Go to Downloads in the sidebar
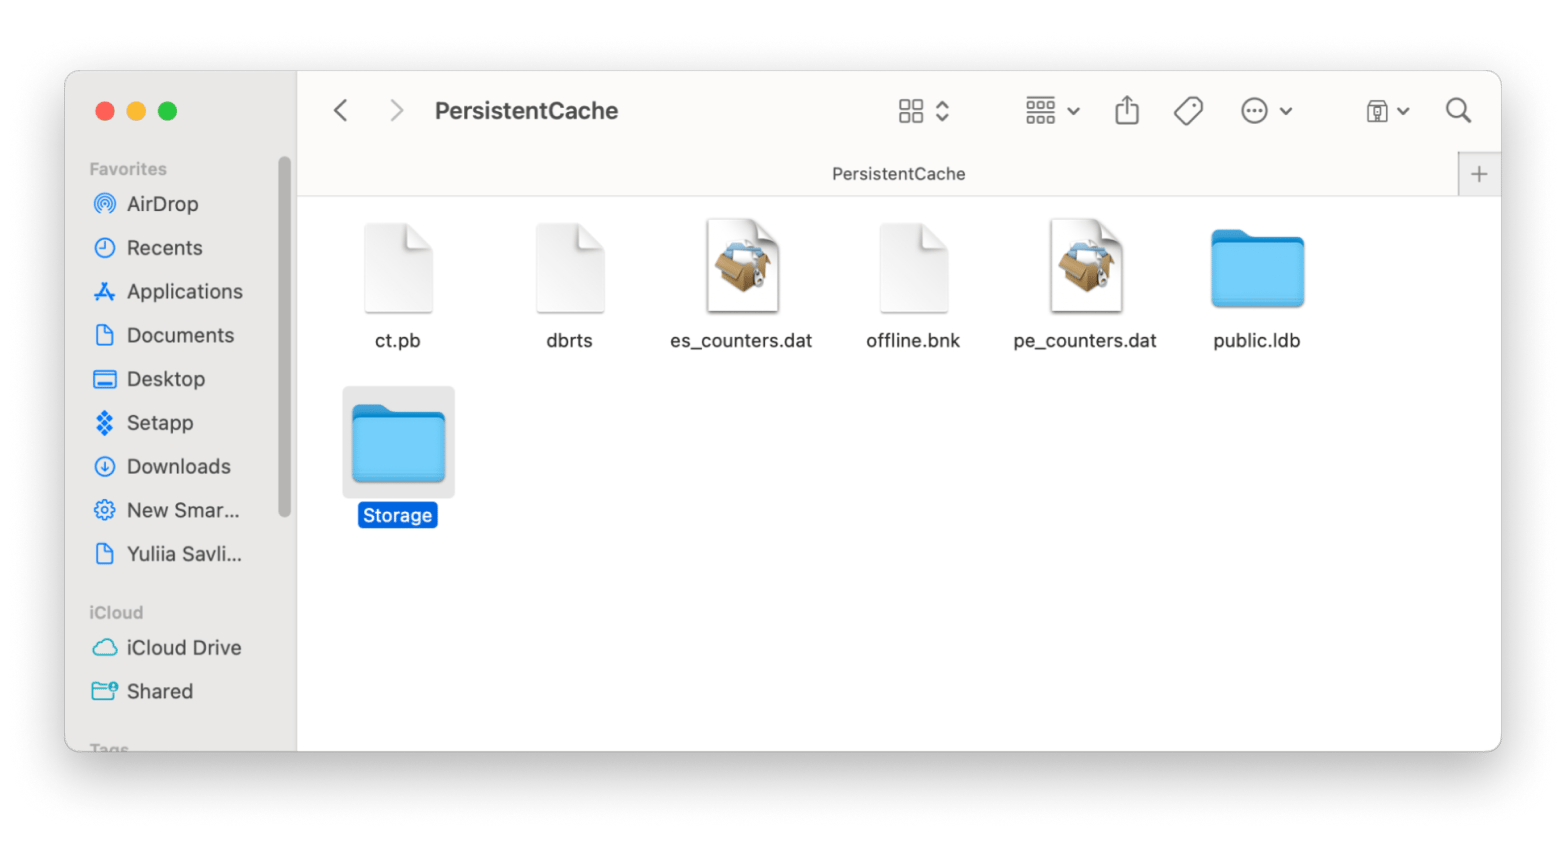This screenshot has height=846, width=1560. pyautogui.click(x=178, y=467)
